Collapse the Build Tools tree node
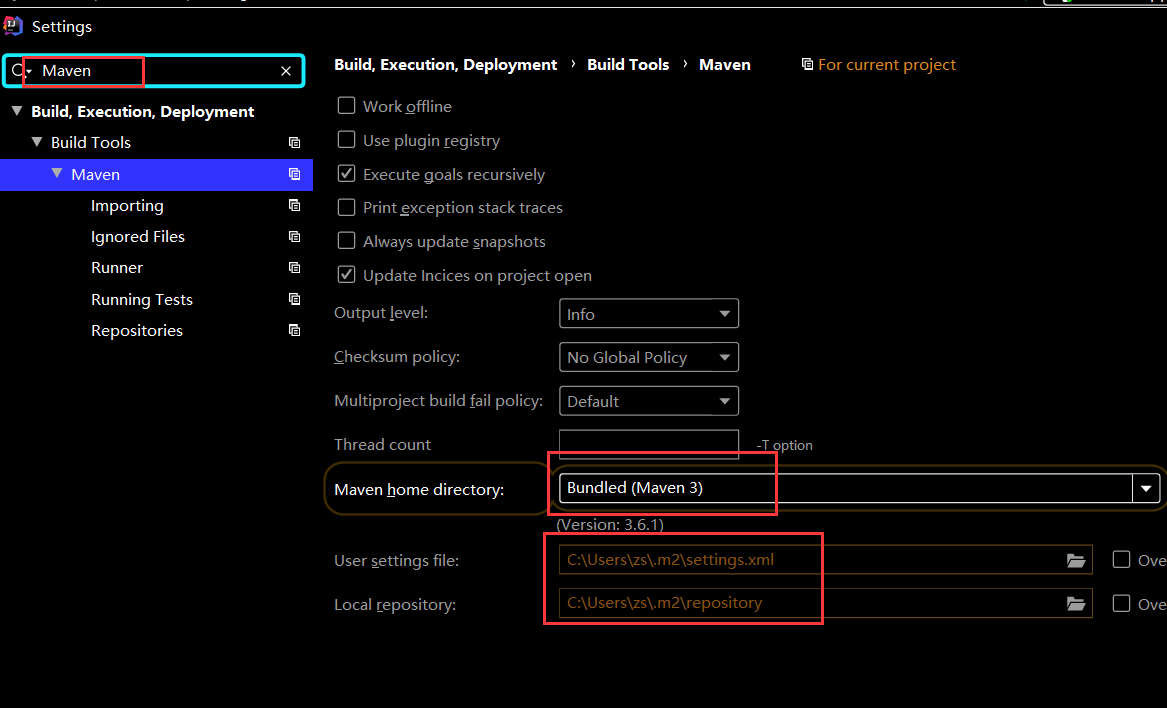 coord(36,141)
